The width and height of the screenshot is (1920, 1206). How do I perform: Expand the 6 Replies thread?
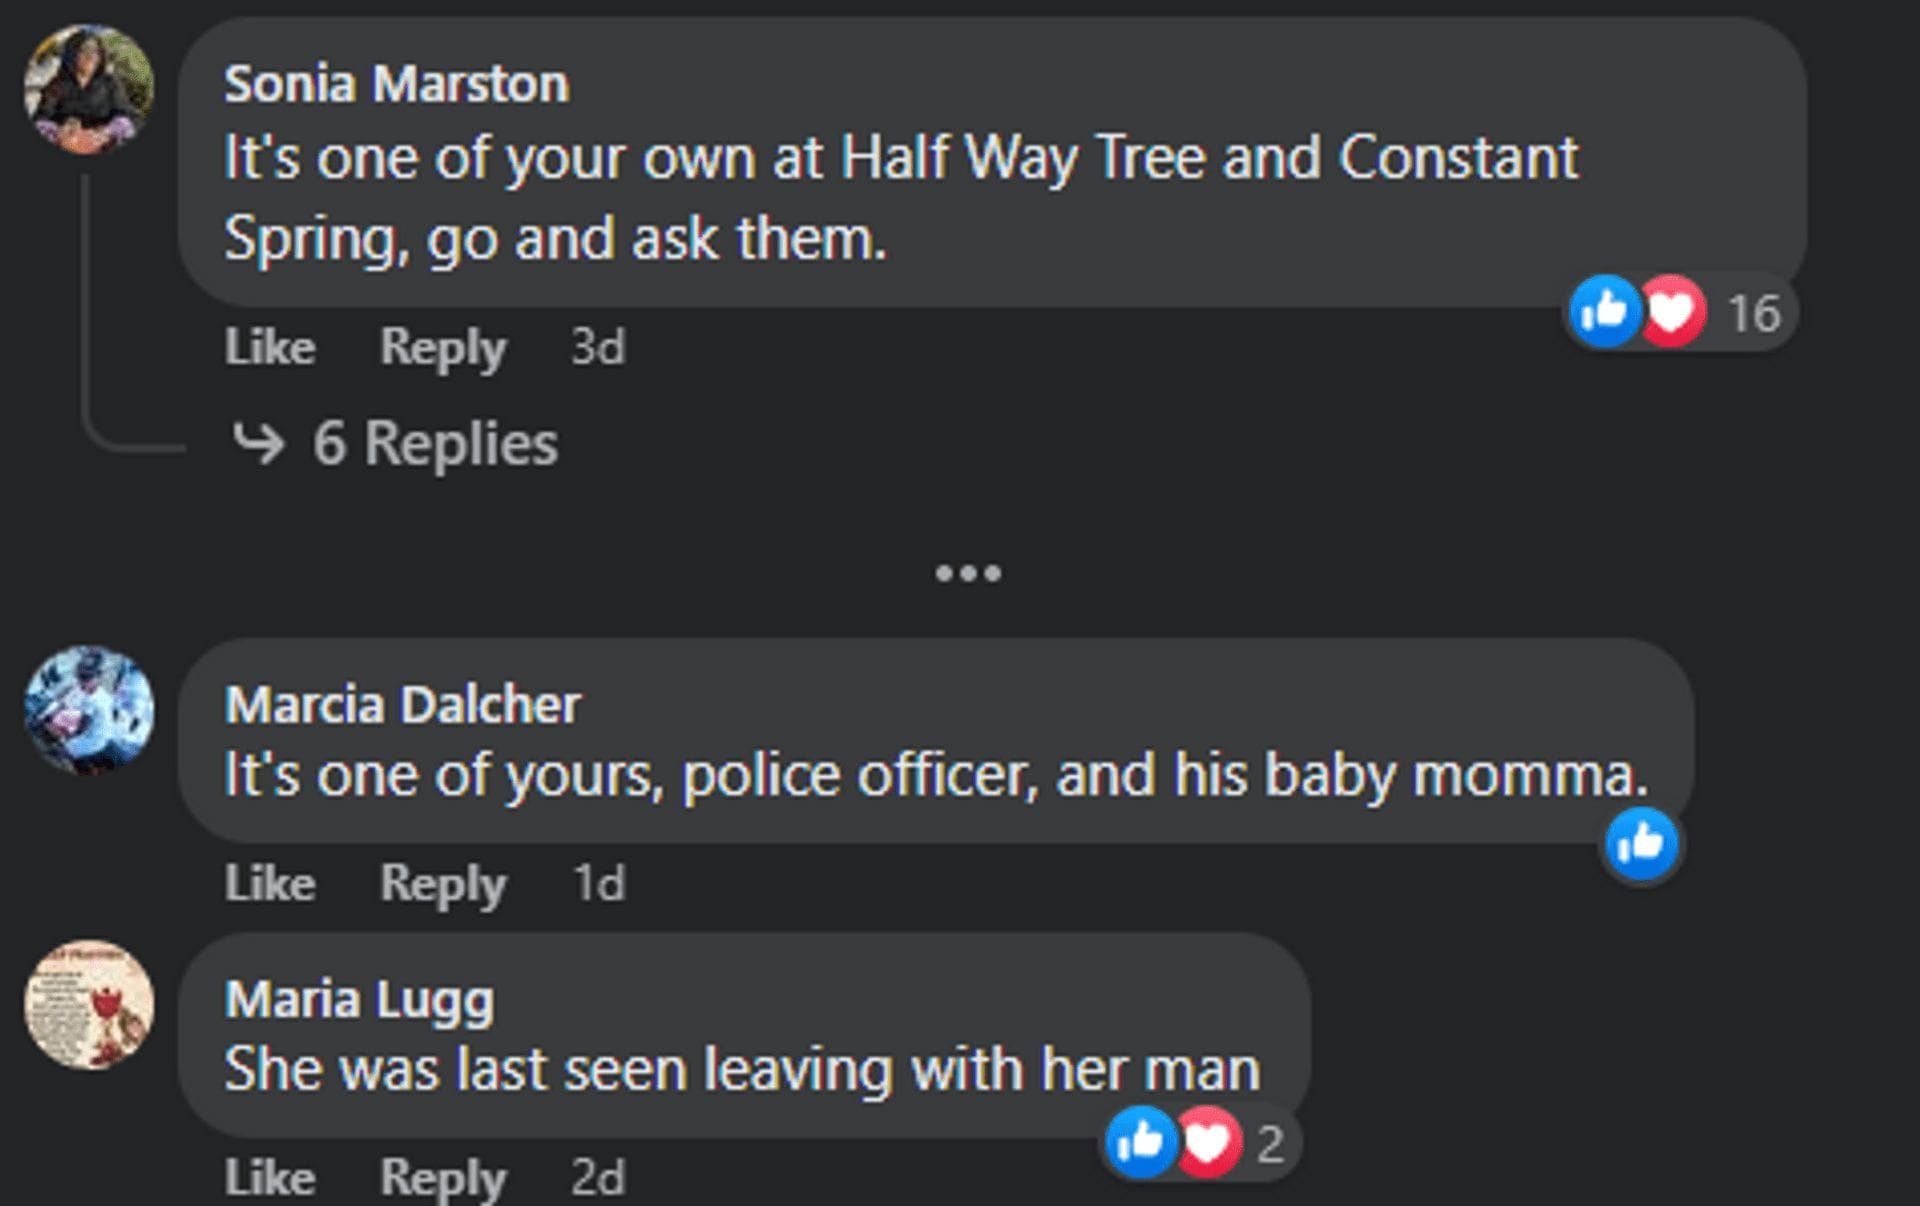[x=435, y=443]
